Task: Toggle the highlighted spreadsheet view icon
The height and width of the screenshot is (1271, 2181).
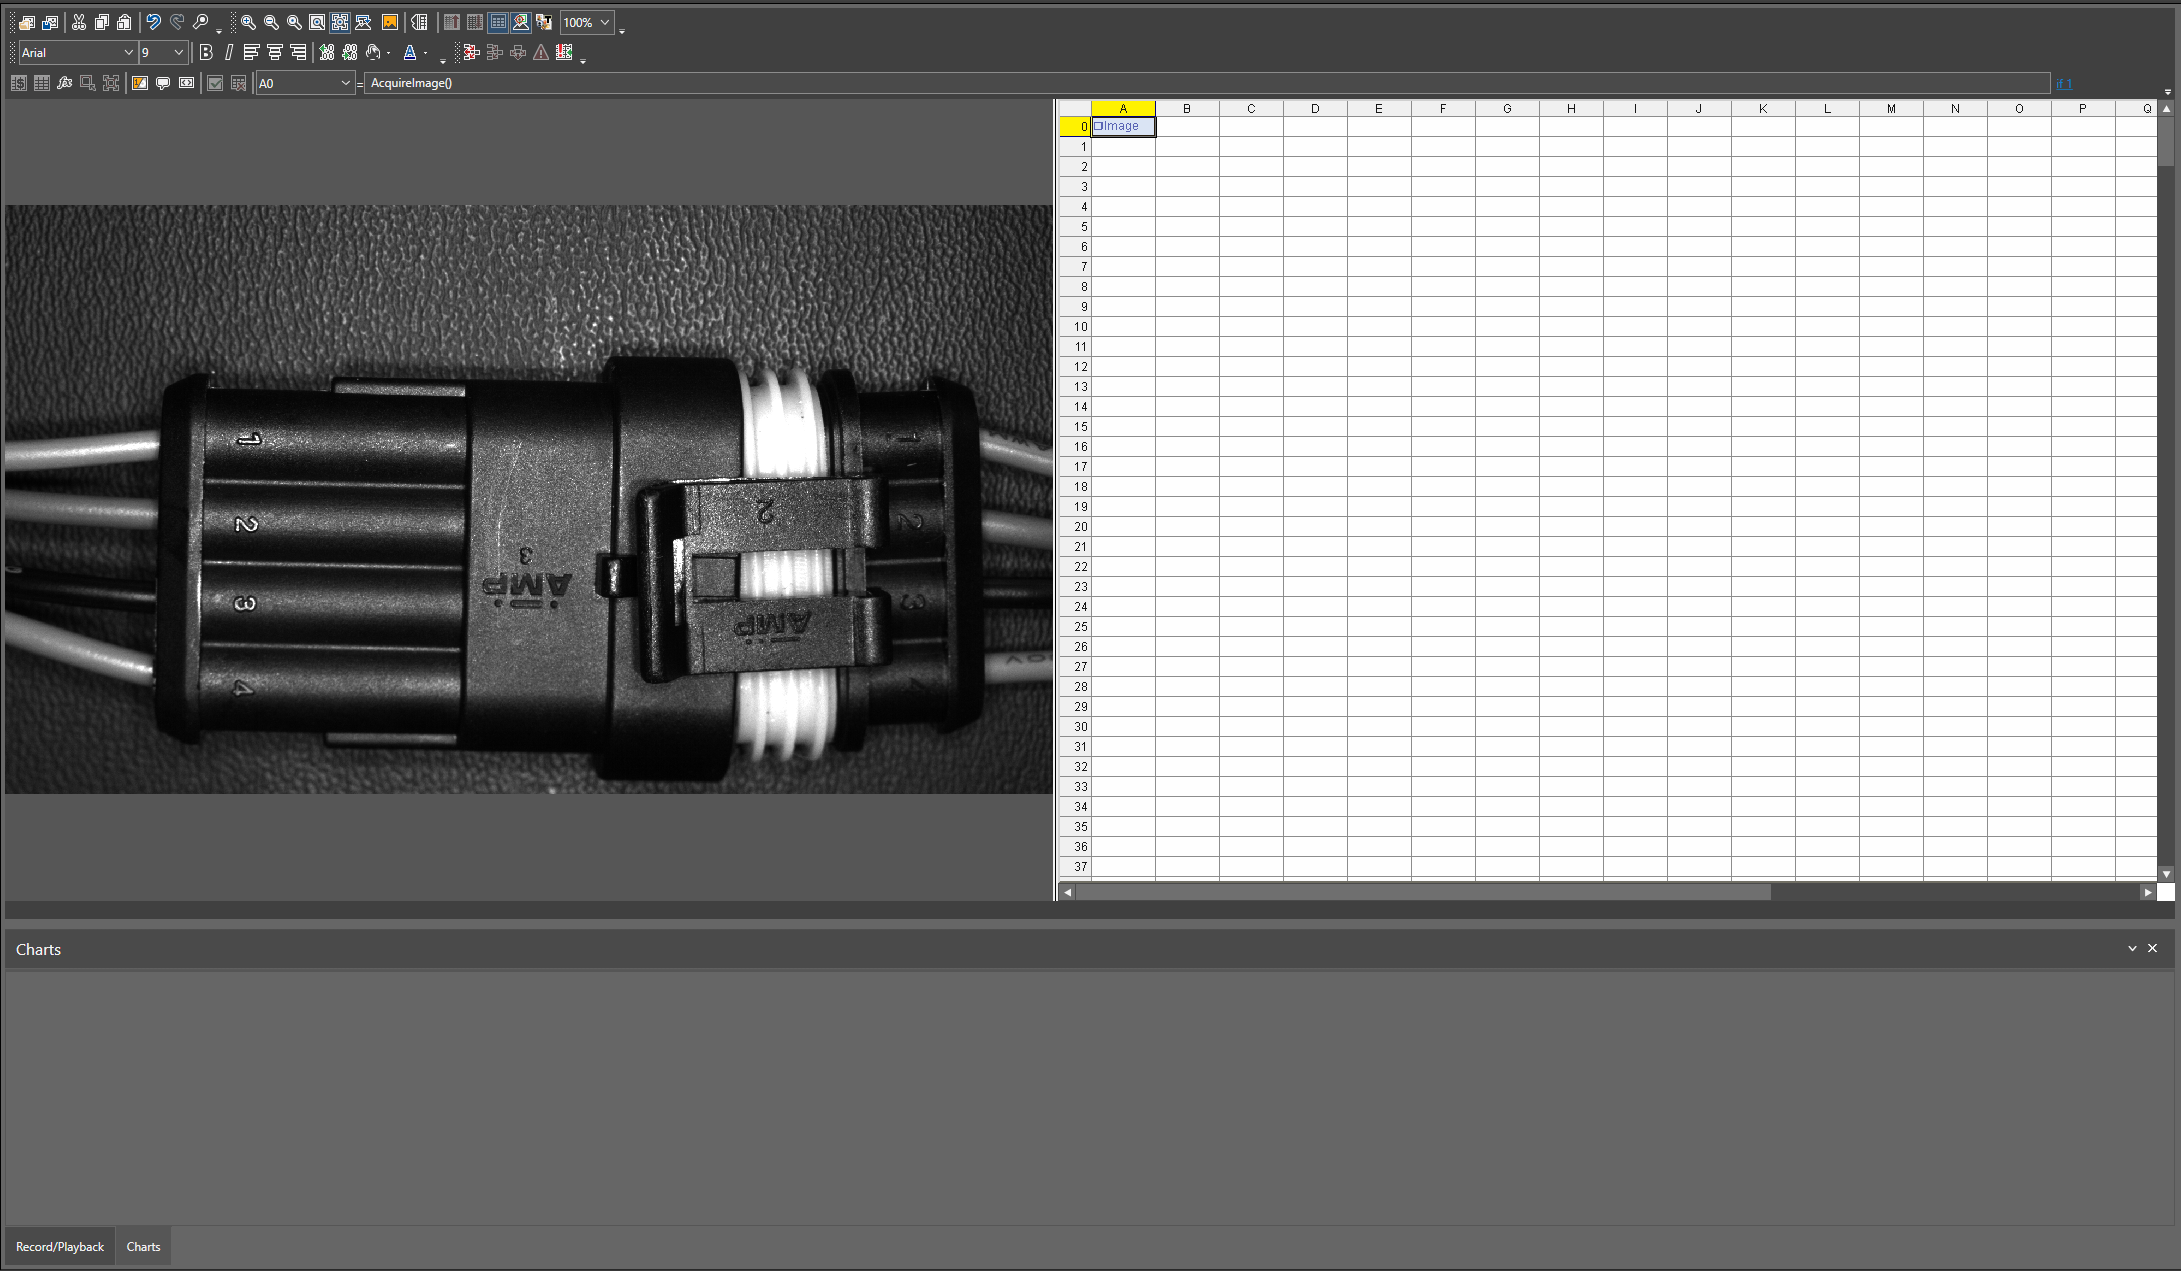Action: coord(497,22)
